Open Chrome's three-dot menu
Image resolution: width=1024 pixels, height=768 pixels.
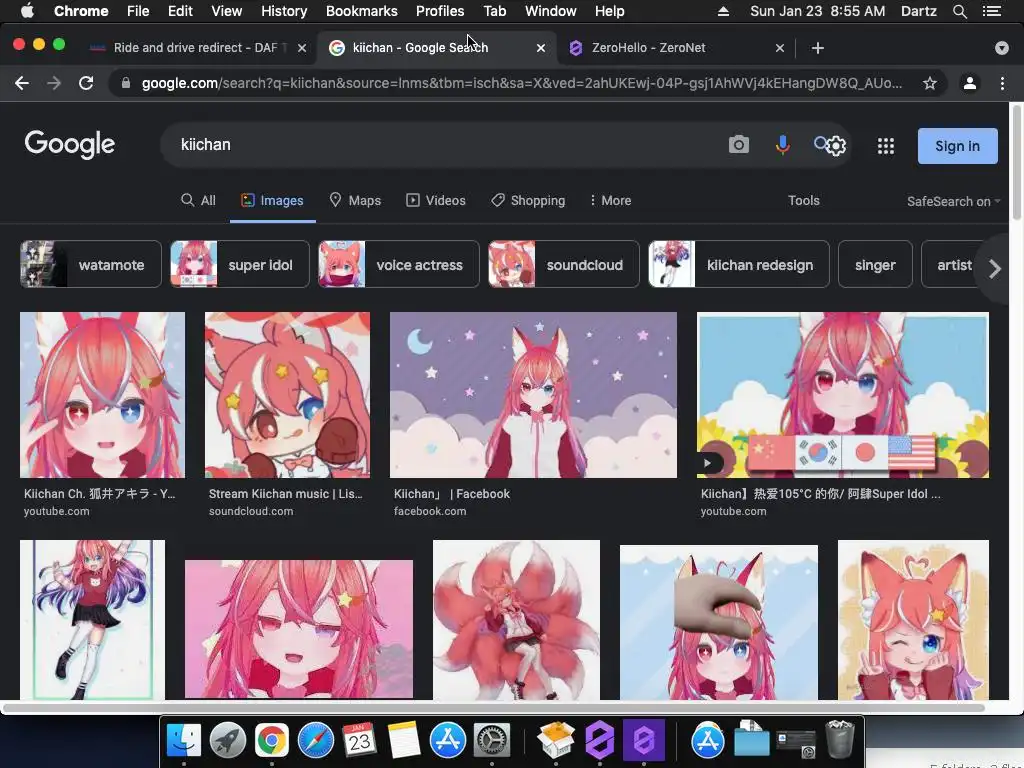pyautogui.click(x=1002, y=83)
